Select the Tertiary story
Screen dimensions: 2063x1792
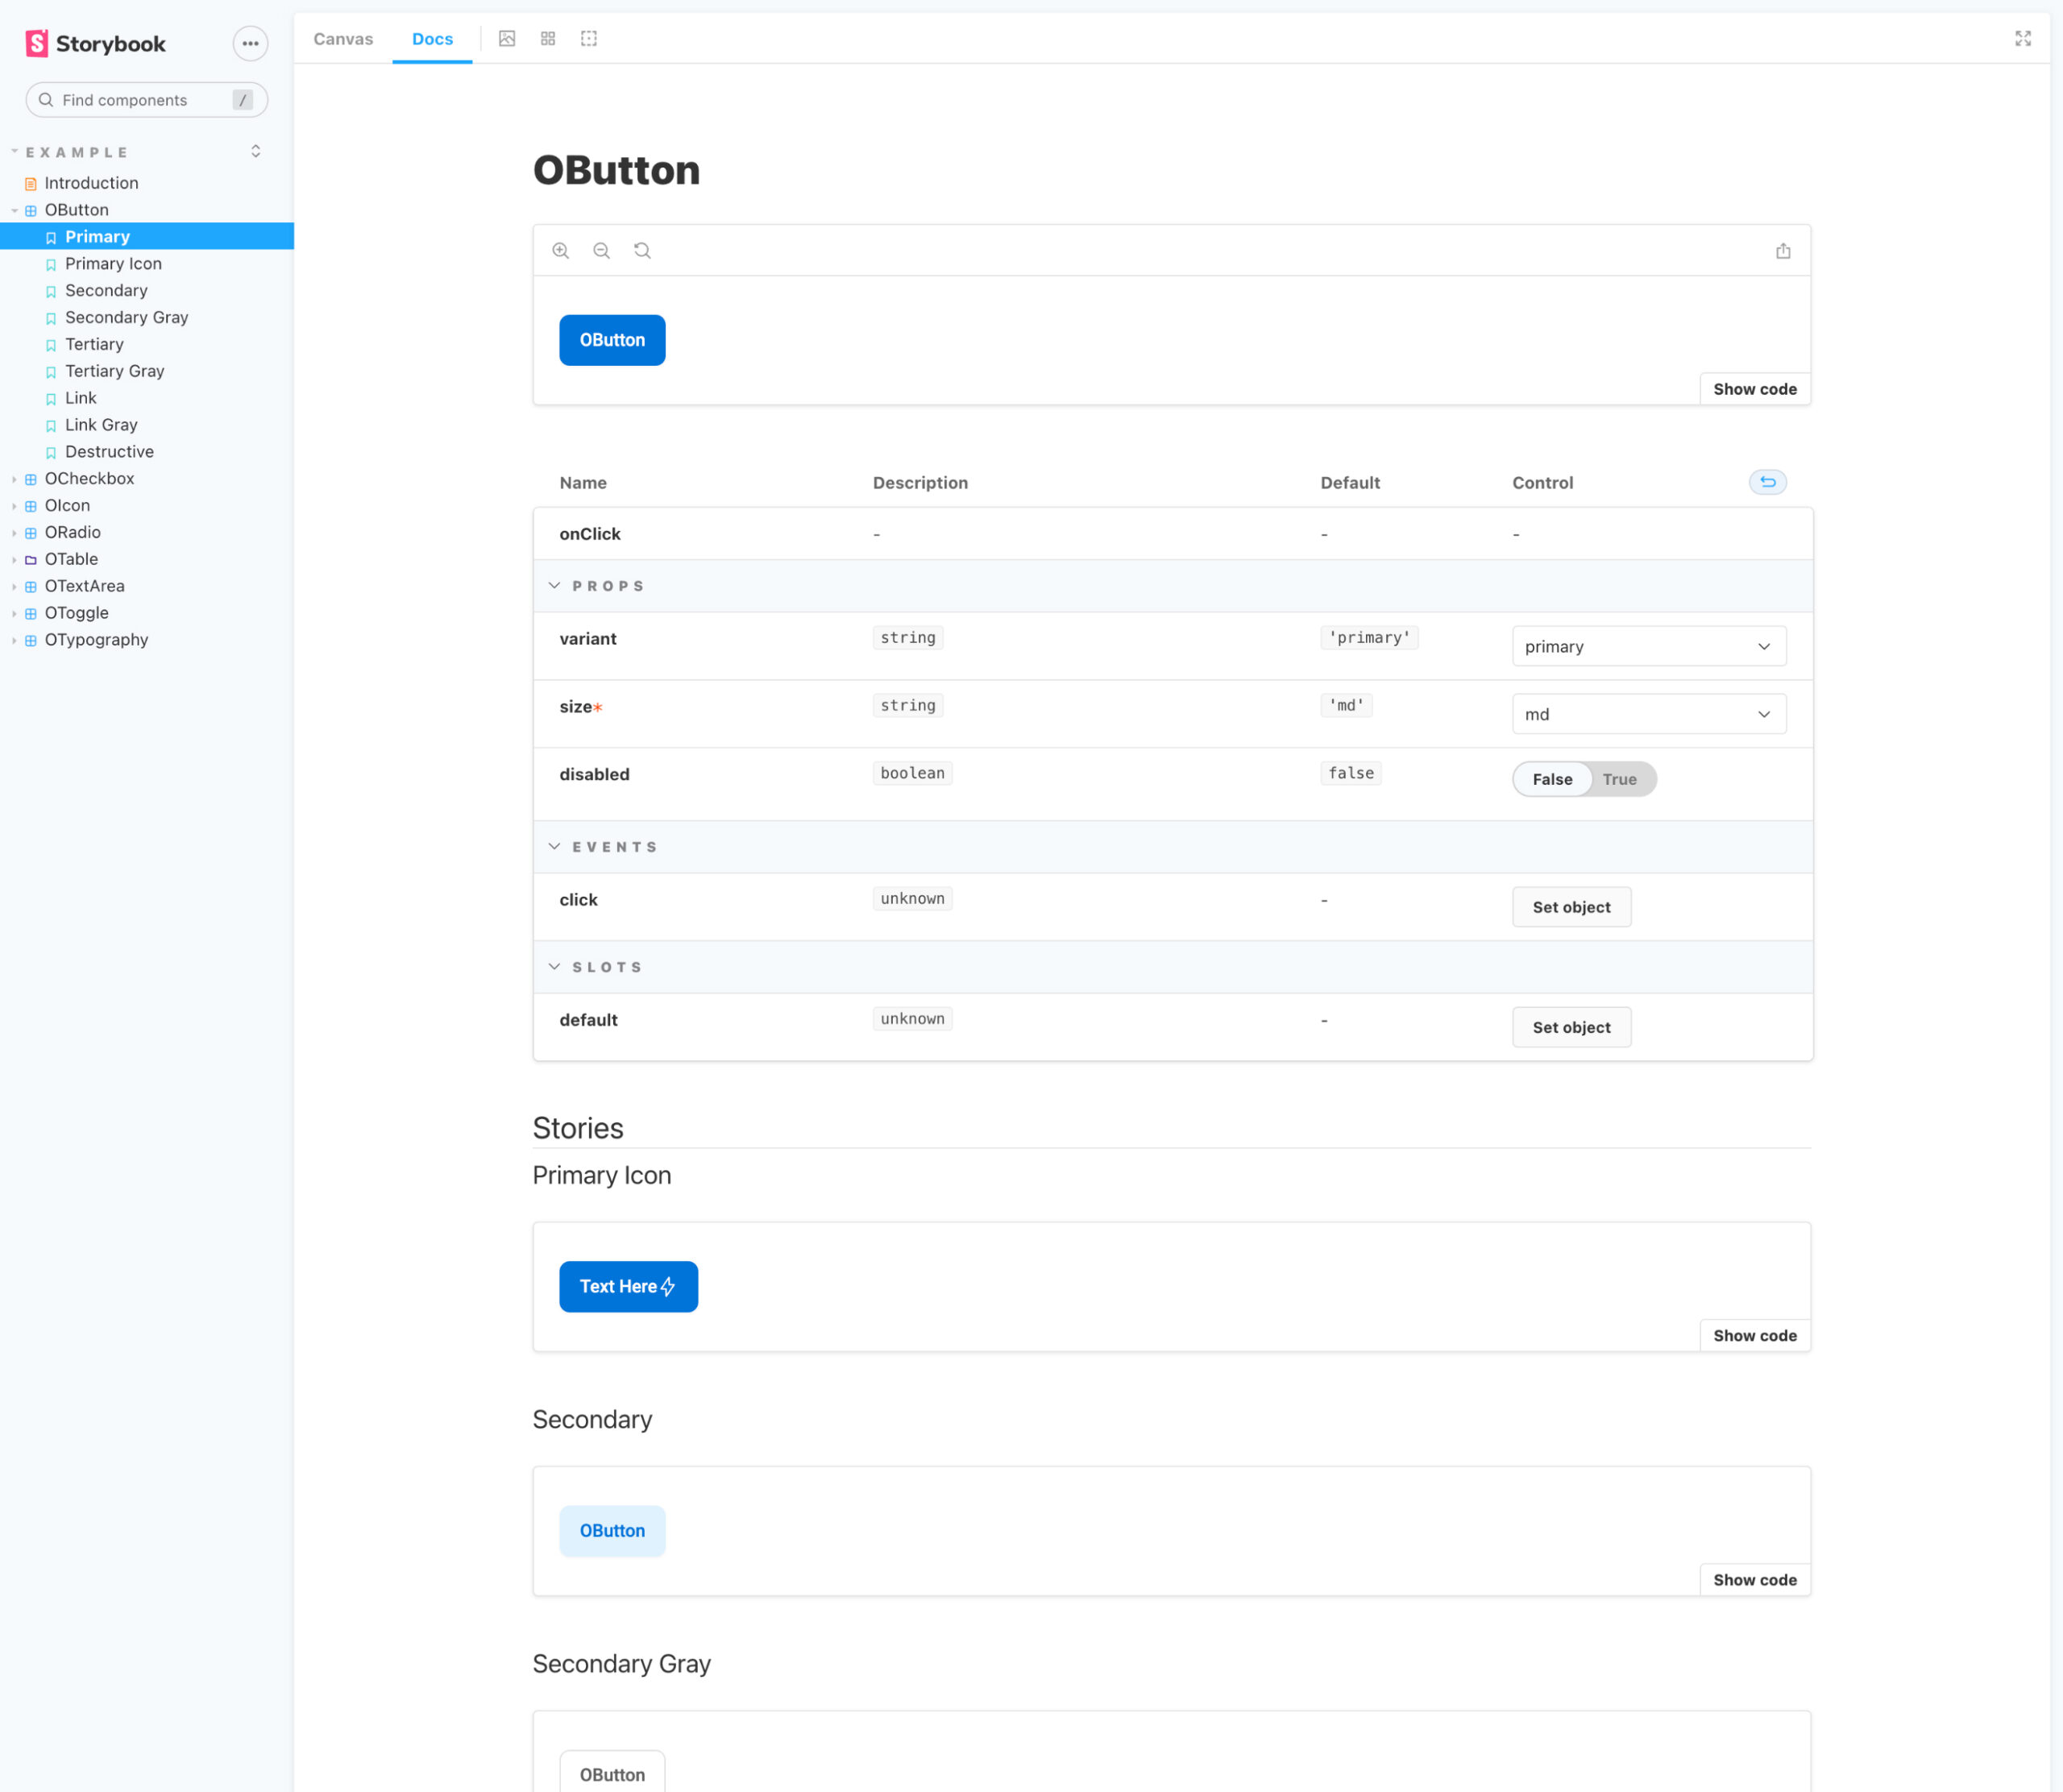pos(94,345)
